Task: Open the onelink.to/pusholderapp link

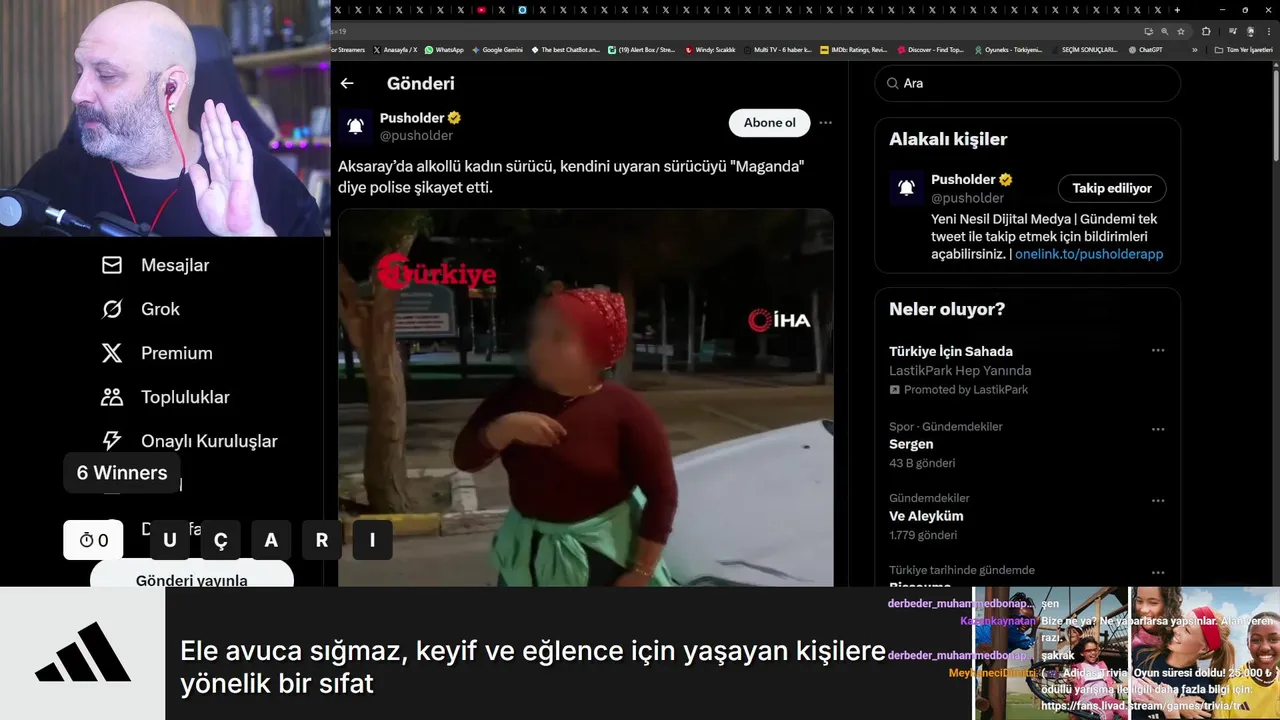Action: click(x=1089, y=254)
